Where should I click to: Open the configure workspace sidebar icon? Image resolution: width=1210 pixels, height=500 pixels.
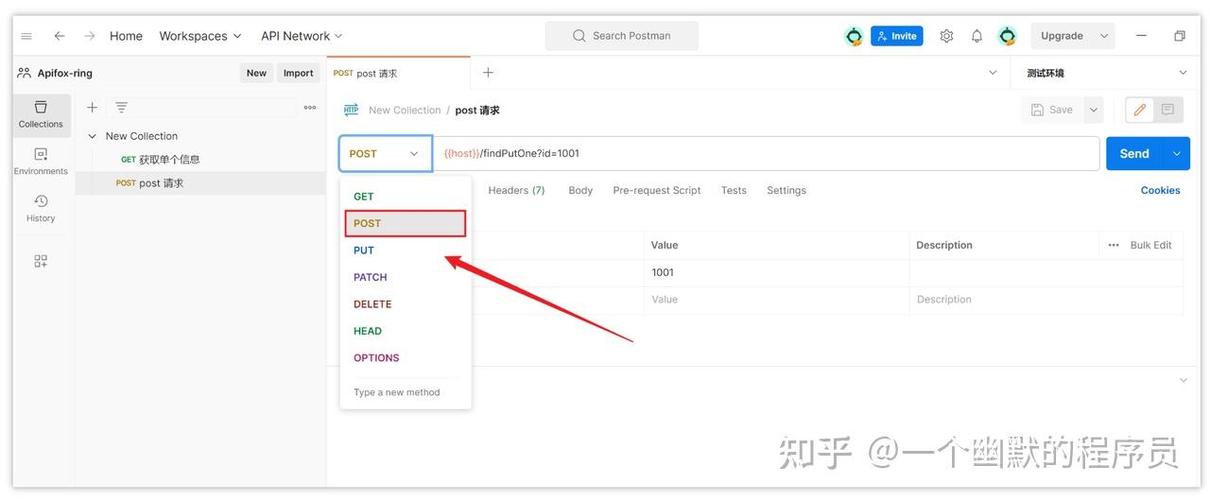[41, 261]
